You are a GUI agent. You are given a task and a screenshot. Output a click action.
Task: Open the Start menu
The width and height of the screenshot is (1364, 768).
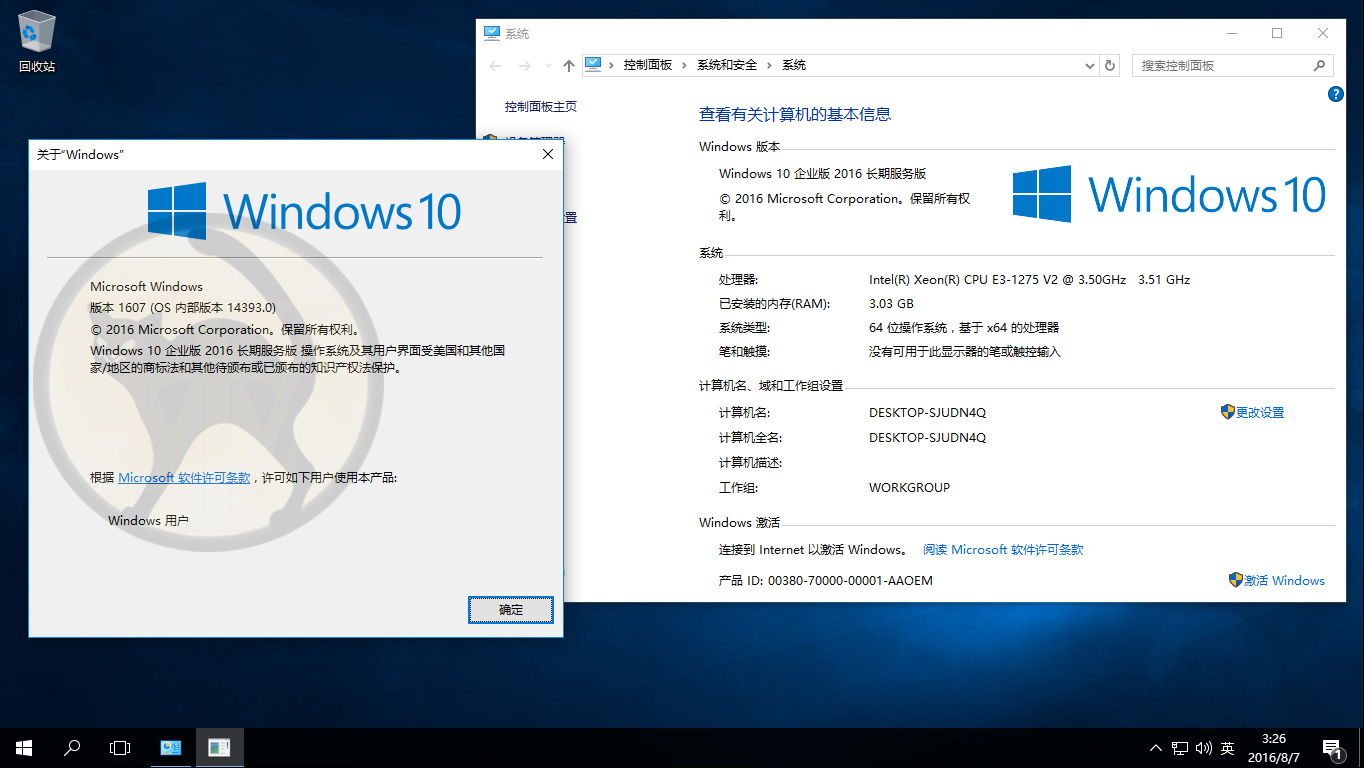[x=24, y=747]
